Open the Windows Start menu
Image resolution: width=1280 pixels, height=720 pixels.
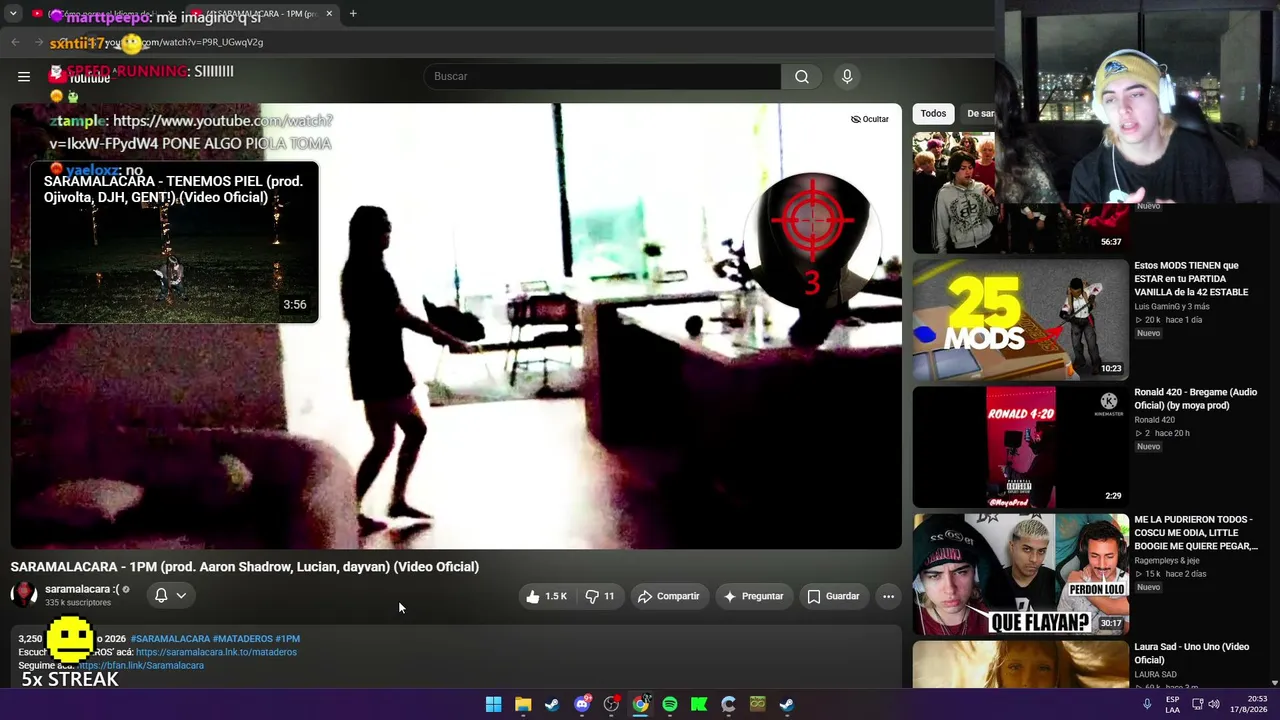493,704
